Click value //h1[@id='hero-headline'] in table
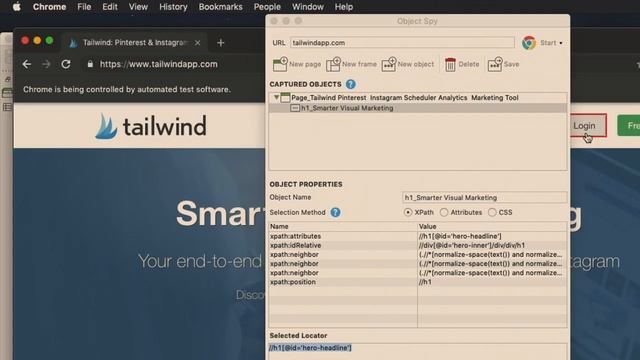This screenshot has width=640, height=360. [x=460, y=236]
